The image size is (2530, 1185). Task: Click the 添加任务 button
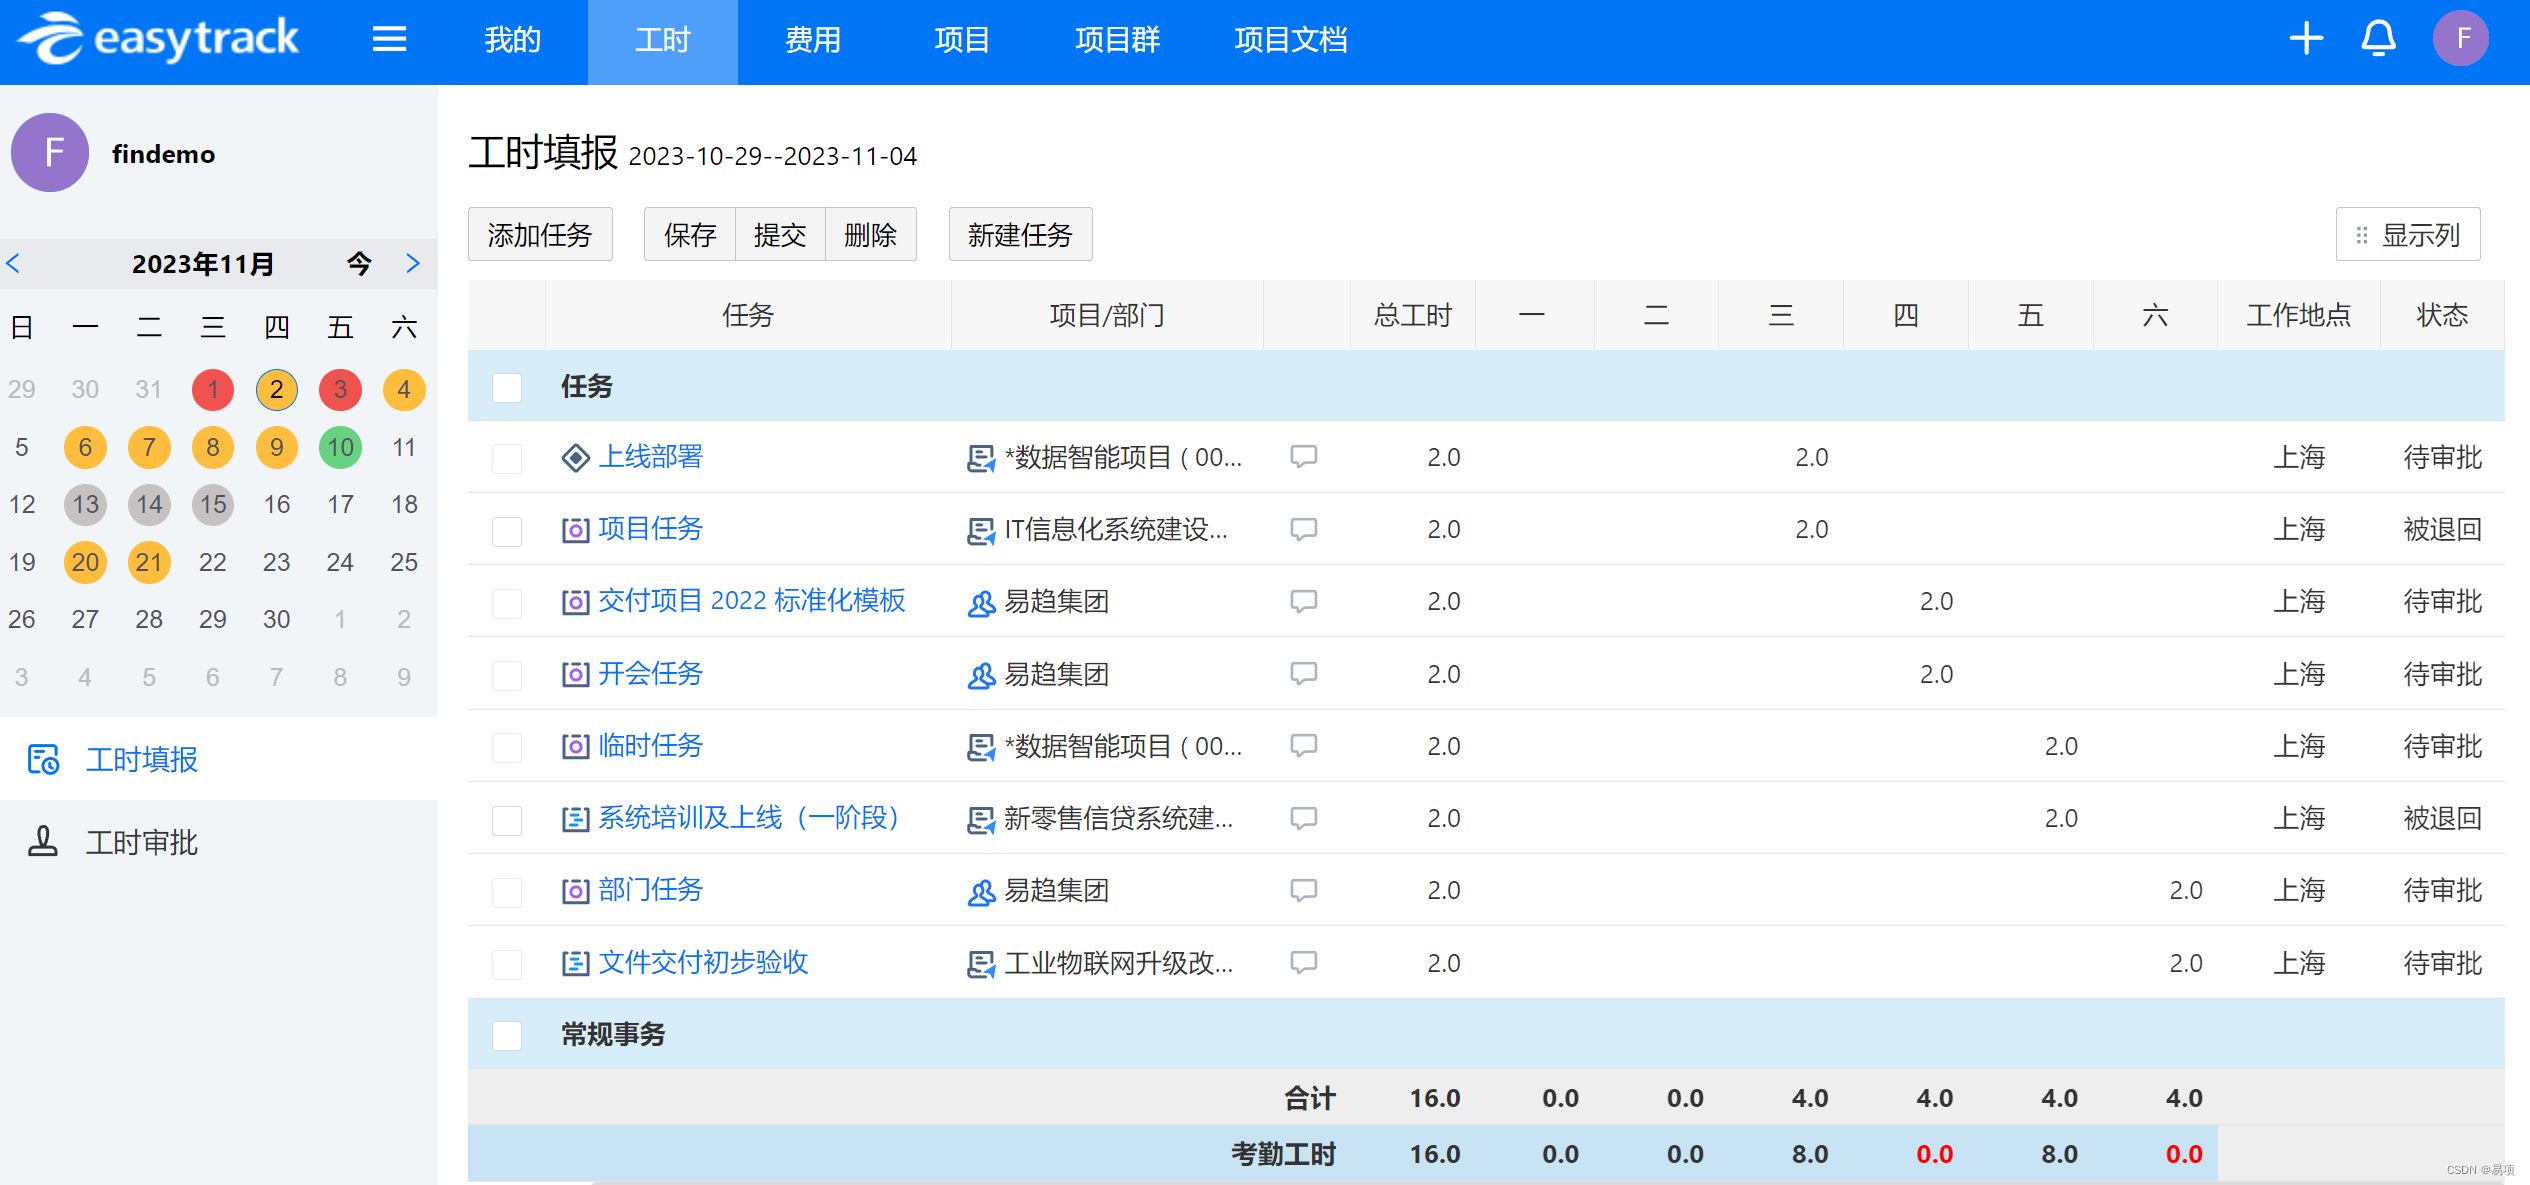tap(540, 235)
